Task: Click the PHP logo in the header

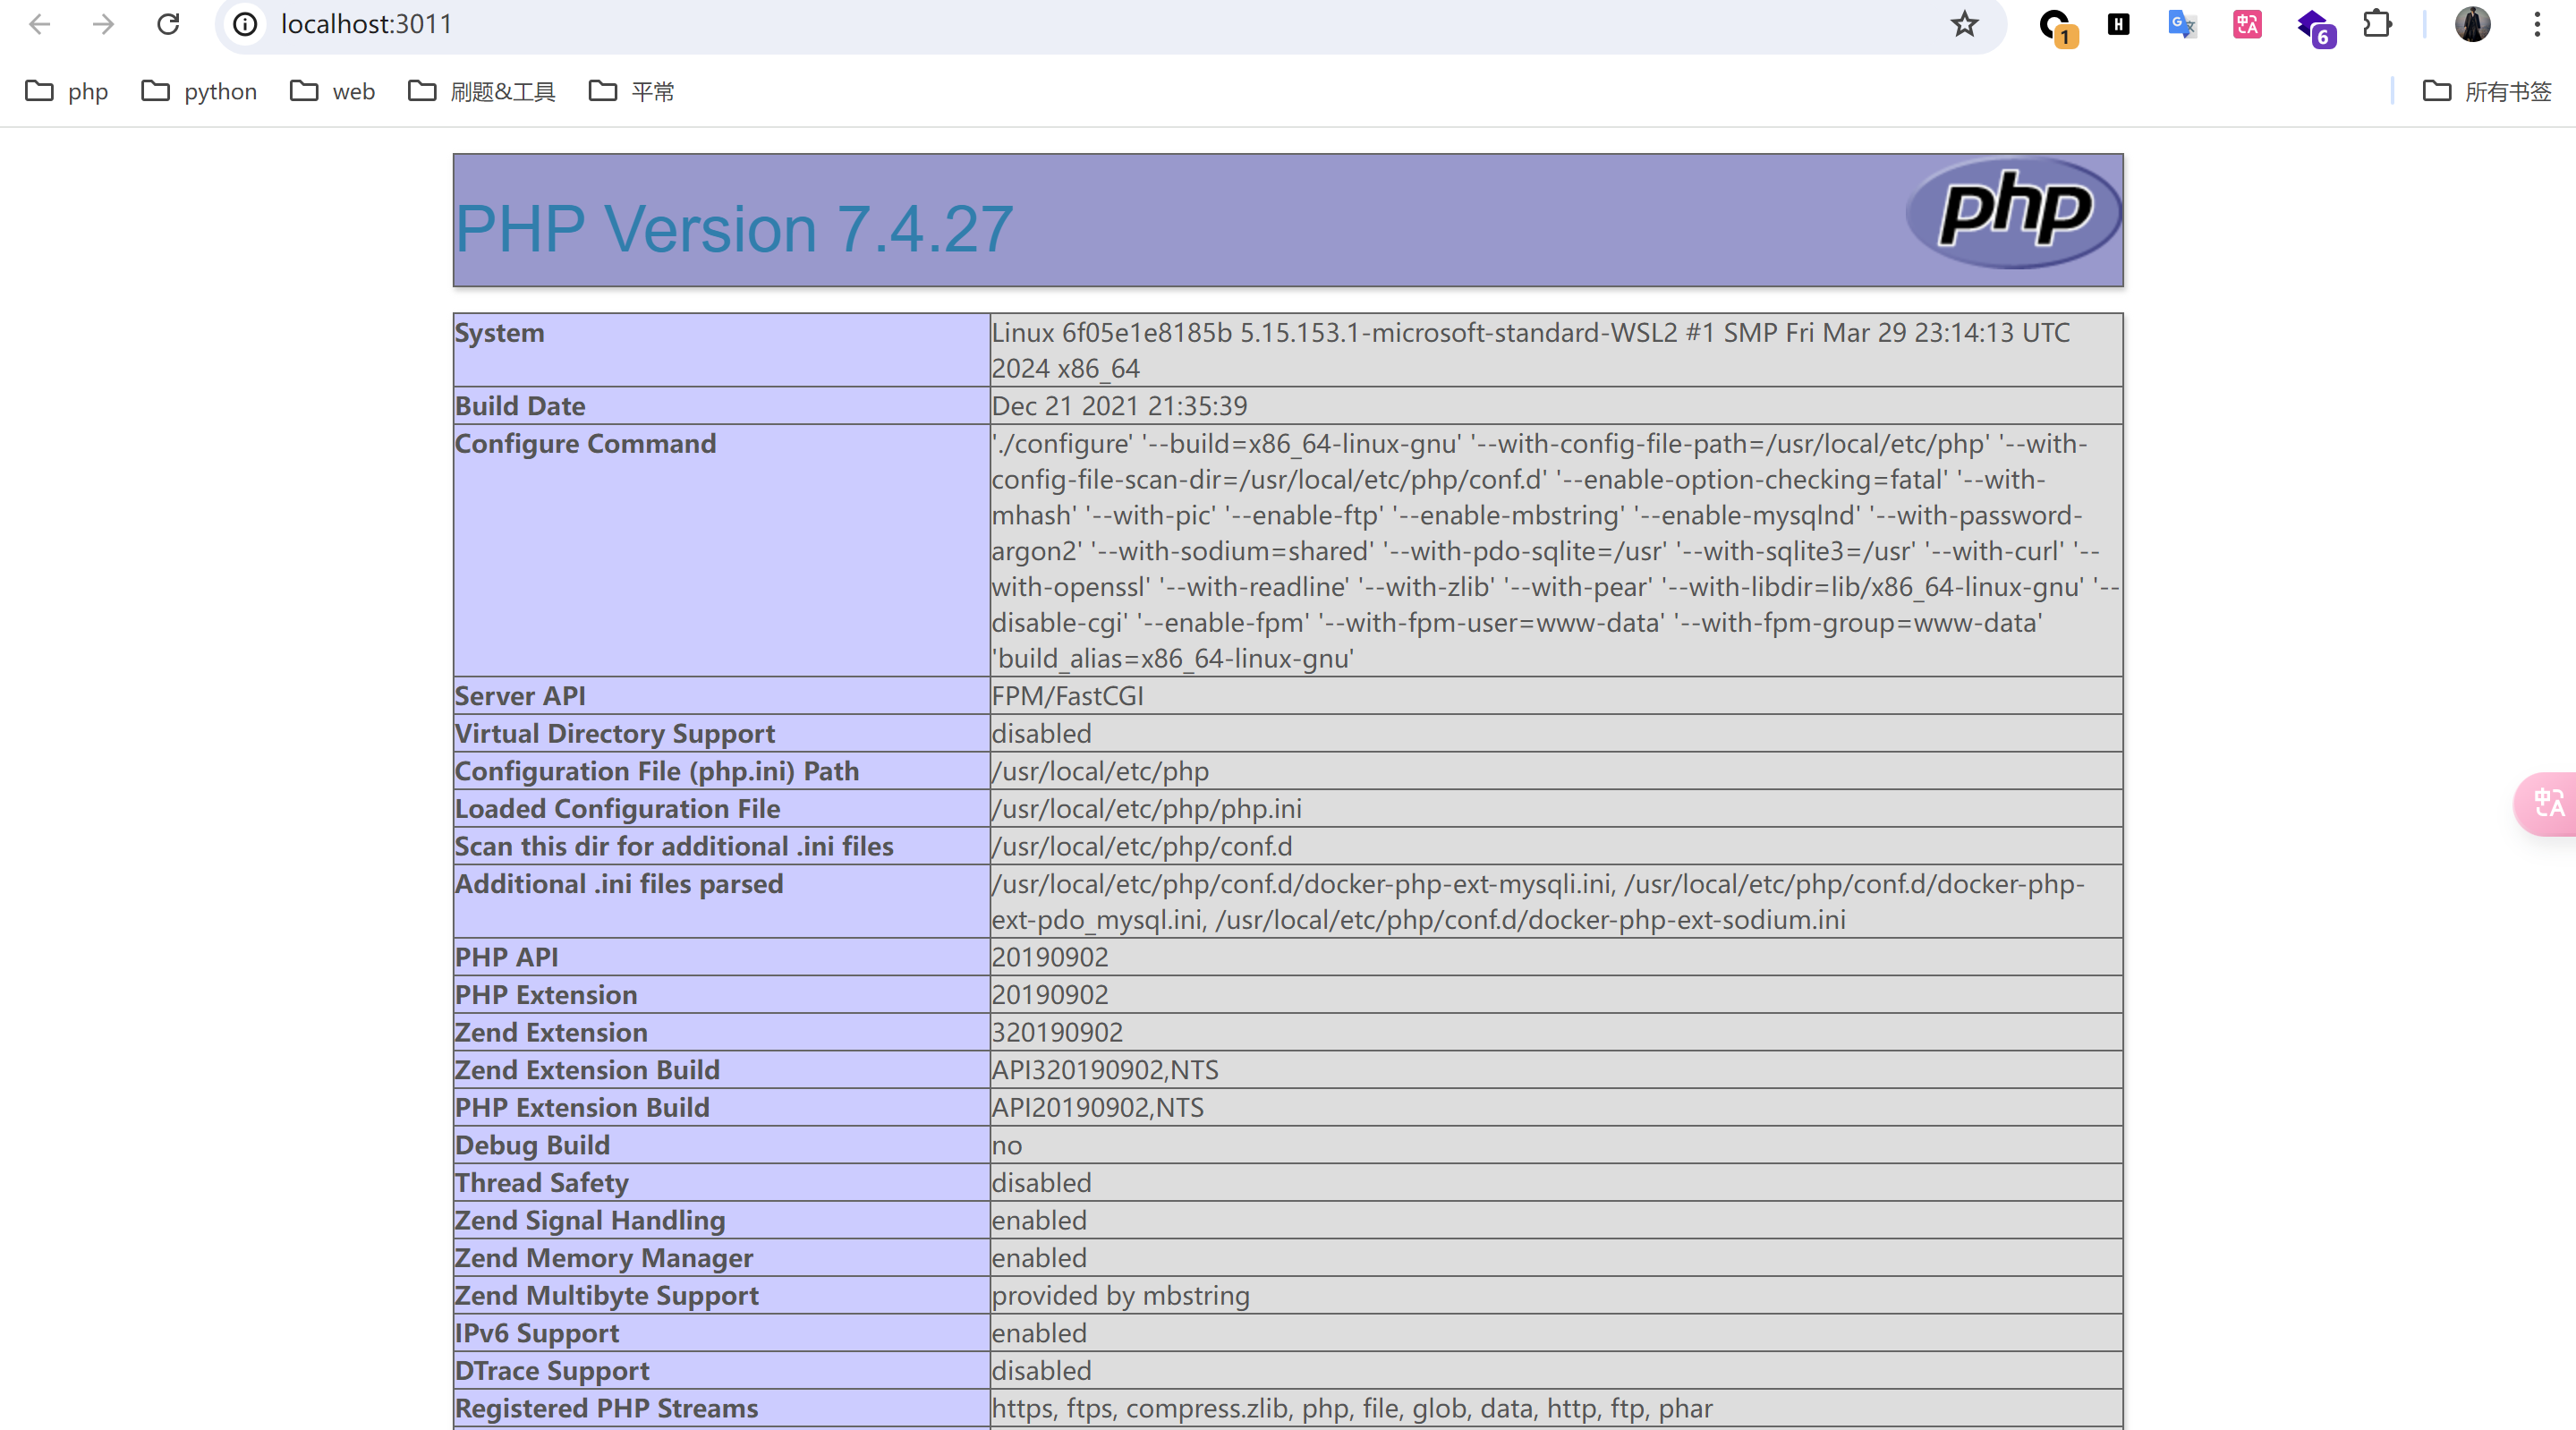Action: [2013, 212]
